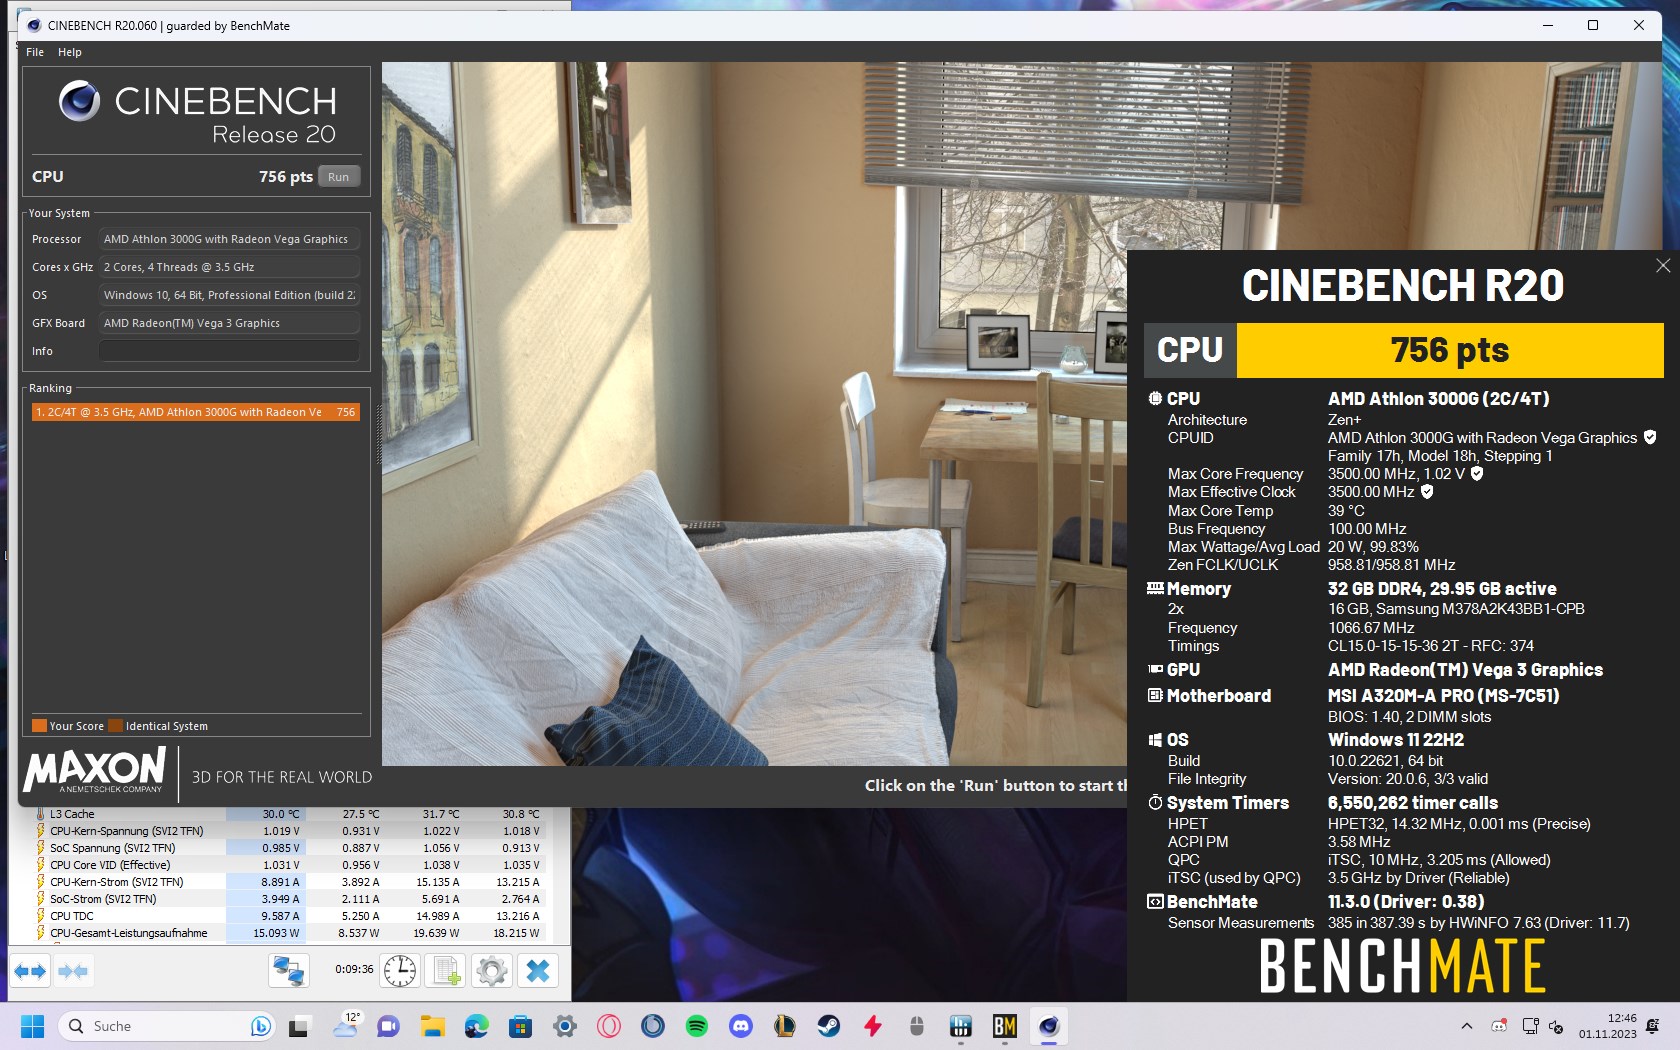The width and height of the screenshot is (1680, 1050).
Task: Click the HWiNFO collapse columns arrows icon
Action: tap(73, 970)
